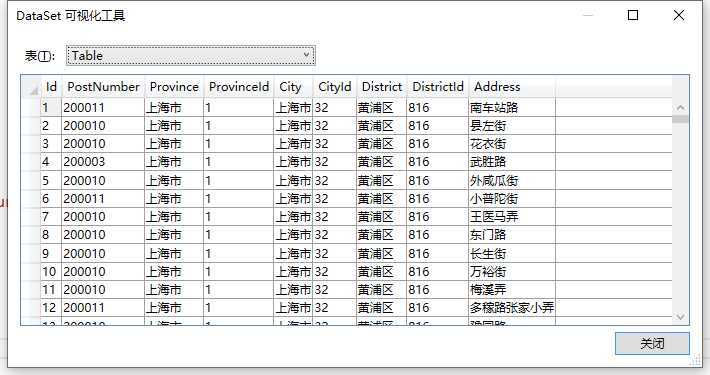This screenshot has height=375, width=710.
Task: Click the Id cell of row 12
Action: point(51,308)
